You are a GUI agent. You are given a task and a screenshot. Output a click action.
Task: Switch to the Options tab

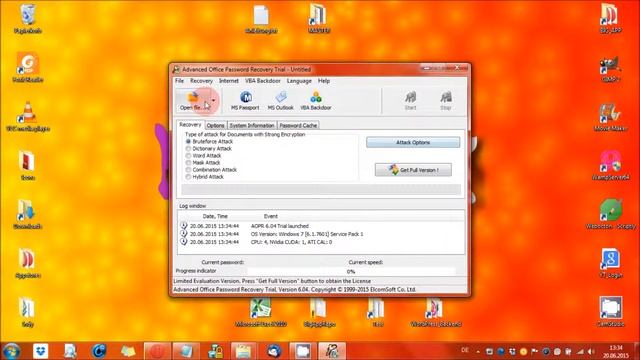(216, 125)
